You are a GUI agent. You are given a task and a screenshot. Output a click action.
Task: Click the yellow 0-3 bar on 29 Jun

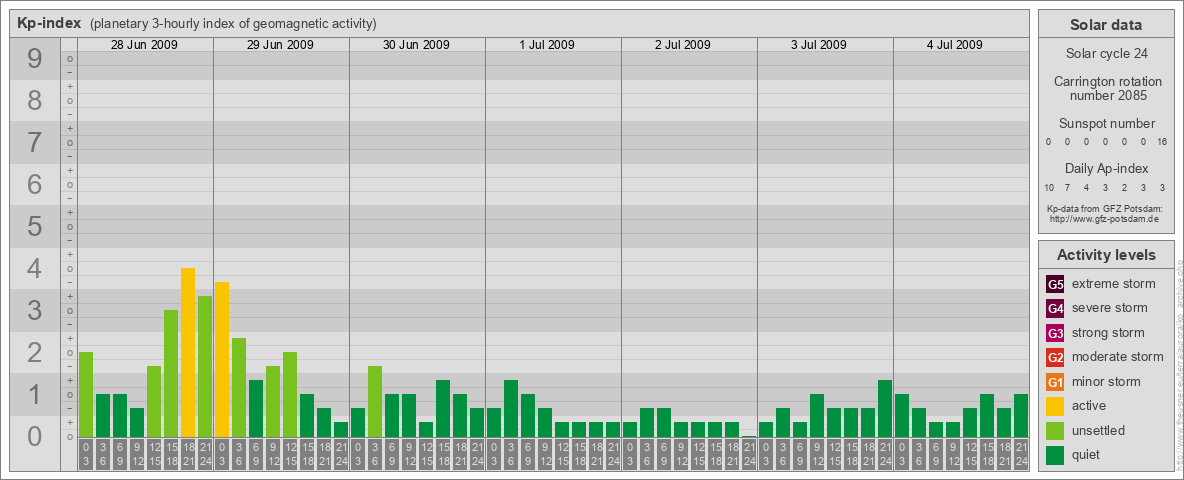(x=222, y=359)
